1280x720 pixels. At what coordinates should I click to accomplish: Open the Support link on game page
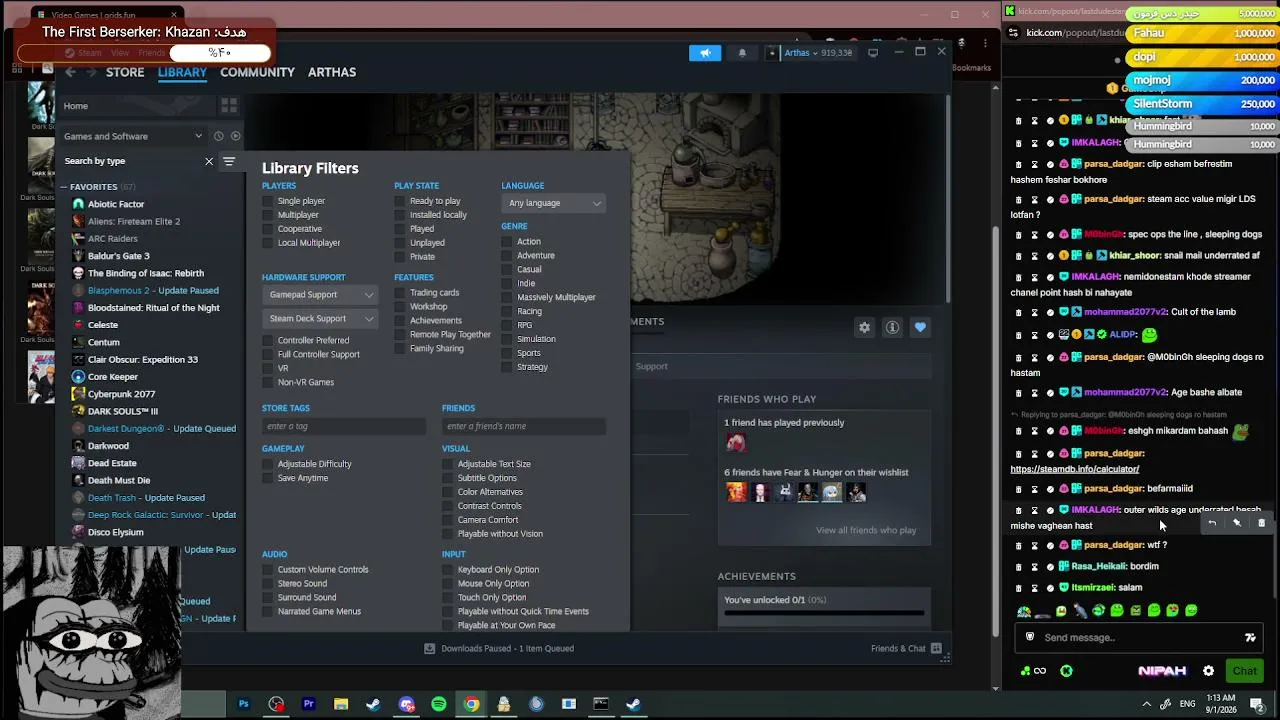click(x=651, y=366)
